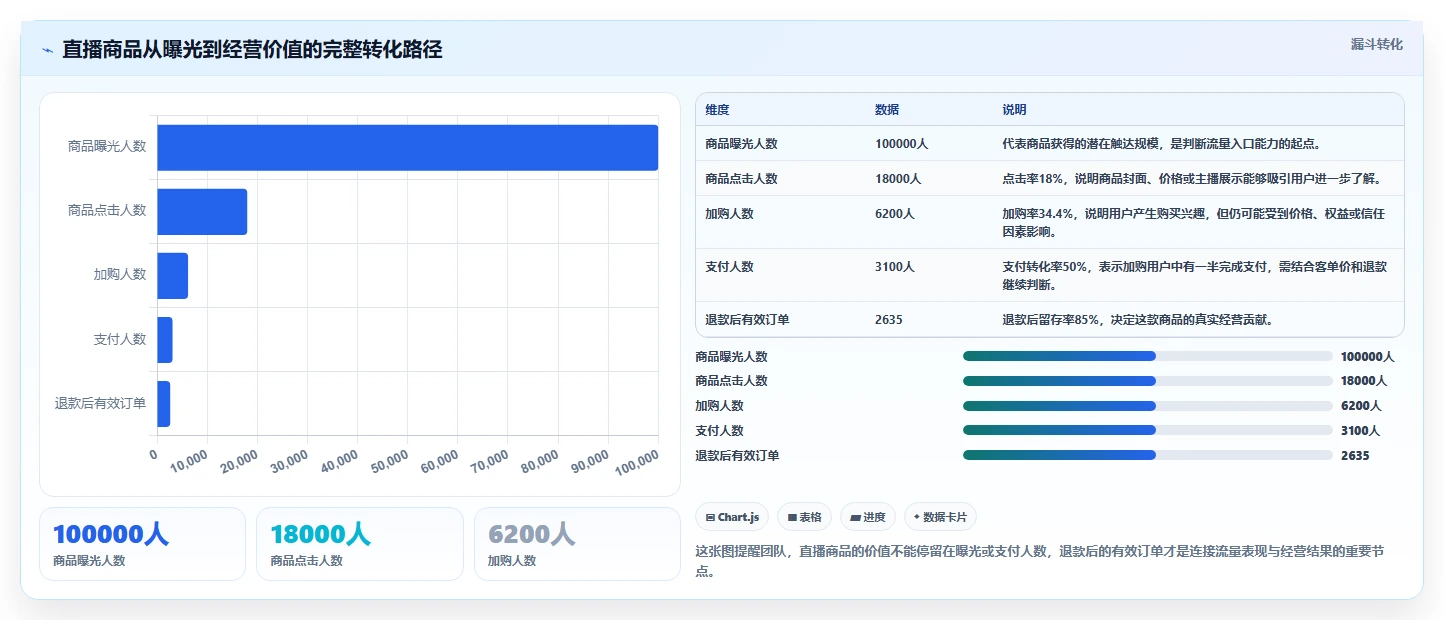Click the chart y-axis label 商品点击人数

click(x=107, y=210)
